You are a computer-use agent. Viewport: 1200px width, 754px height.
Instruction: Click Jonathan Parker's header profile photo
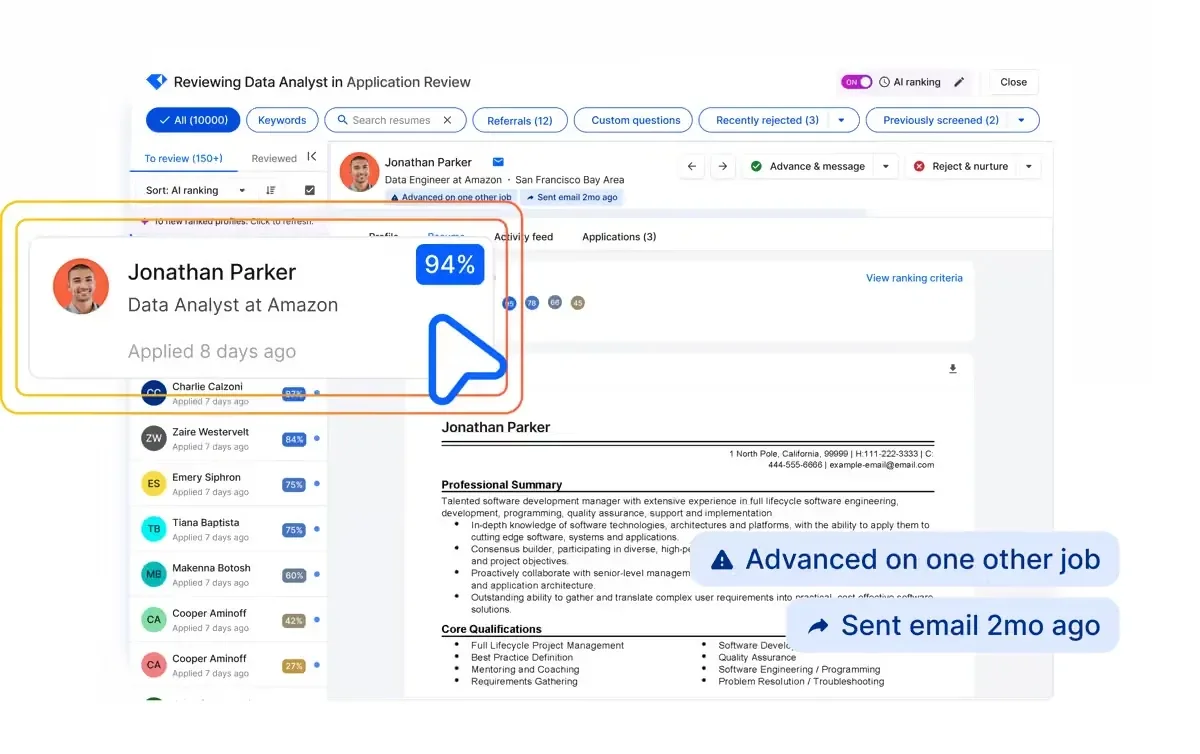pyautogui.click(x=359, y=172)
